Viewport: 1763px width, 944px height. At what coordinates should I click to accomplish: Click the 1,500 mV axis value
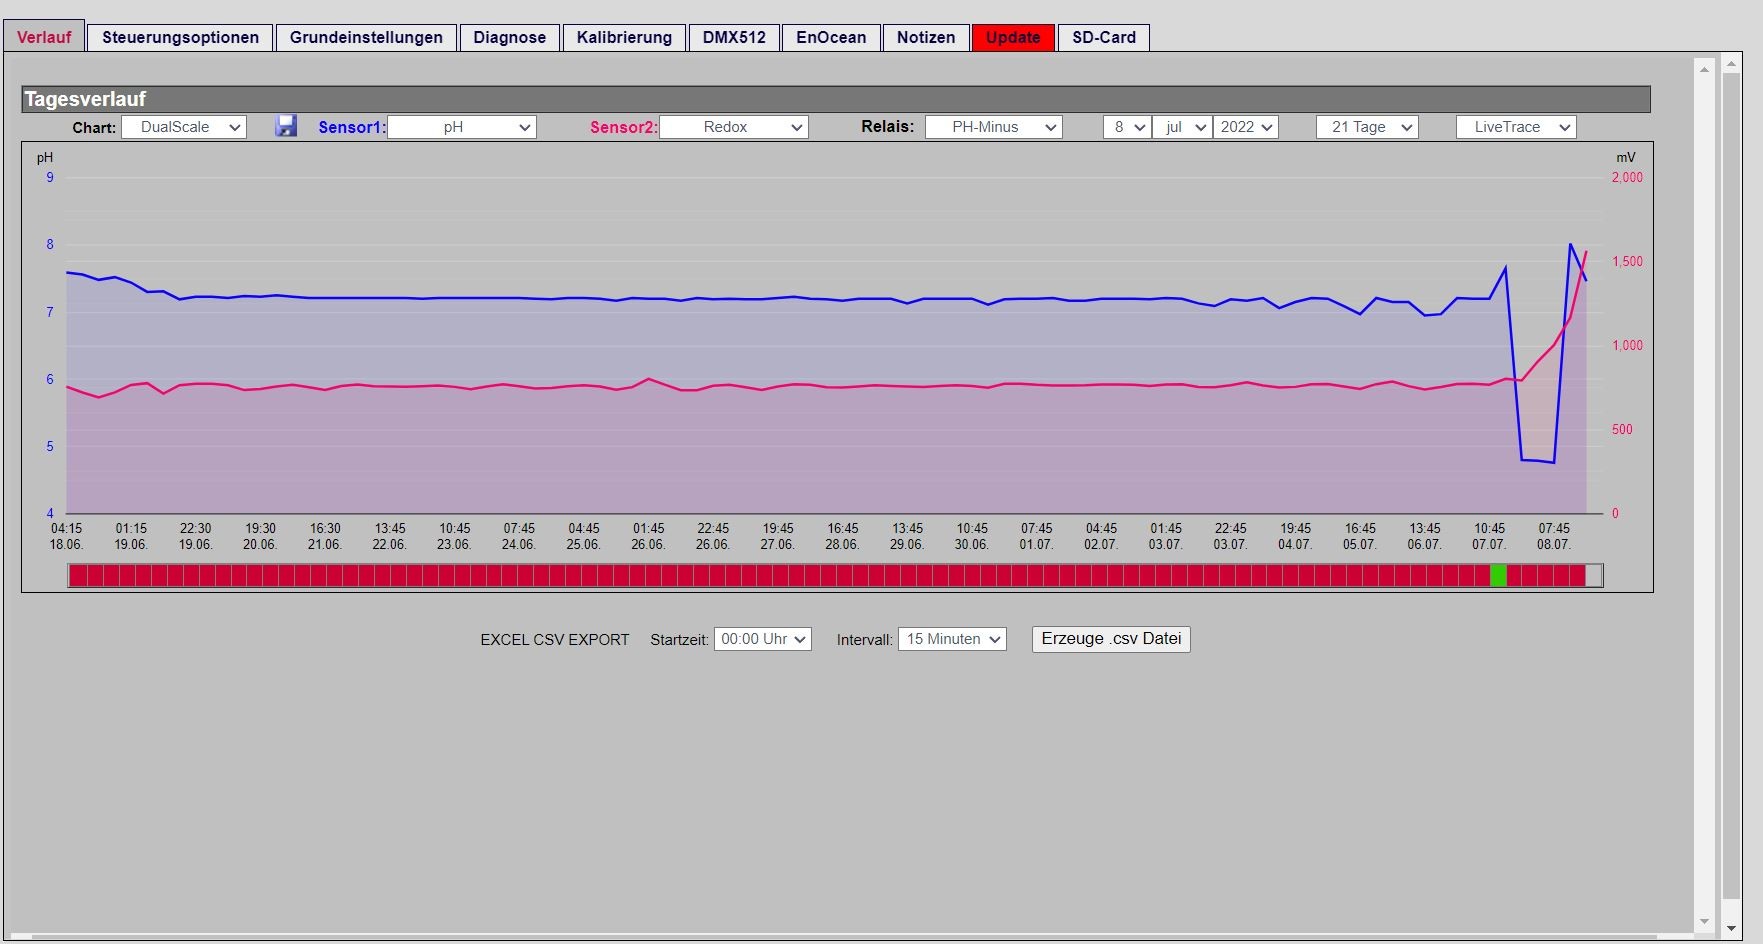(x=1627, y=261)
